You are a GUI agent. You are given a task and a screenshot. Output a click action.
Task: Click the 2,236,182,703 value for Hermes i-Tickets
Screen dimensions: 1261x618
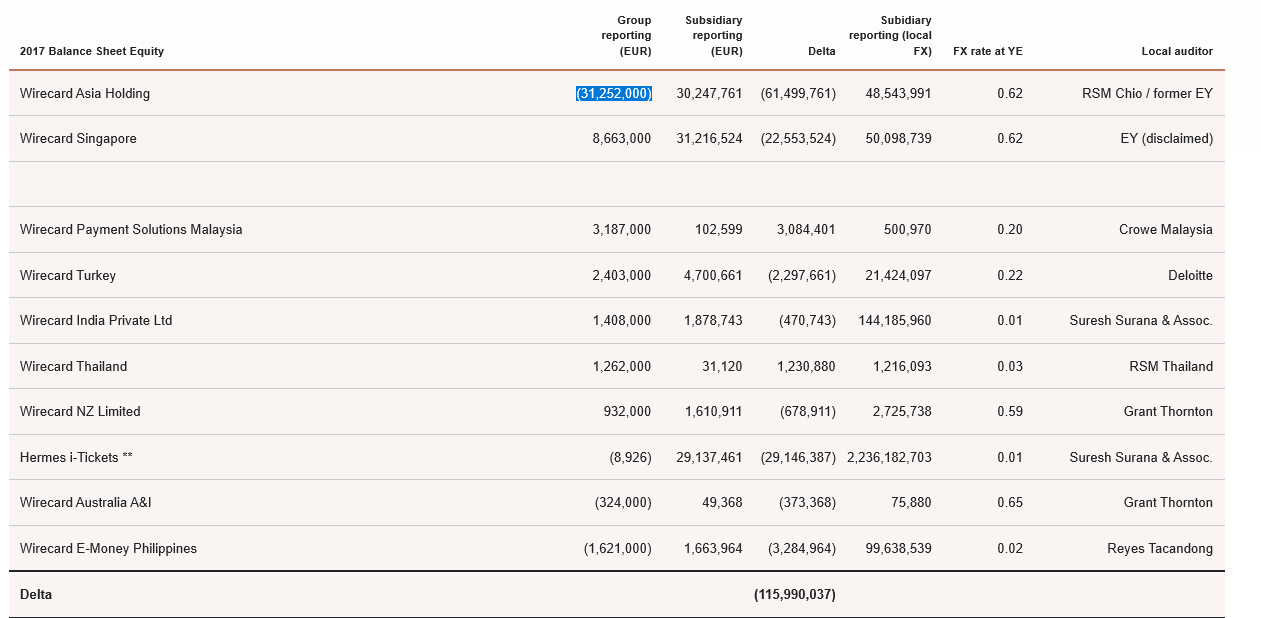point(886,457)
